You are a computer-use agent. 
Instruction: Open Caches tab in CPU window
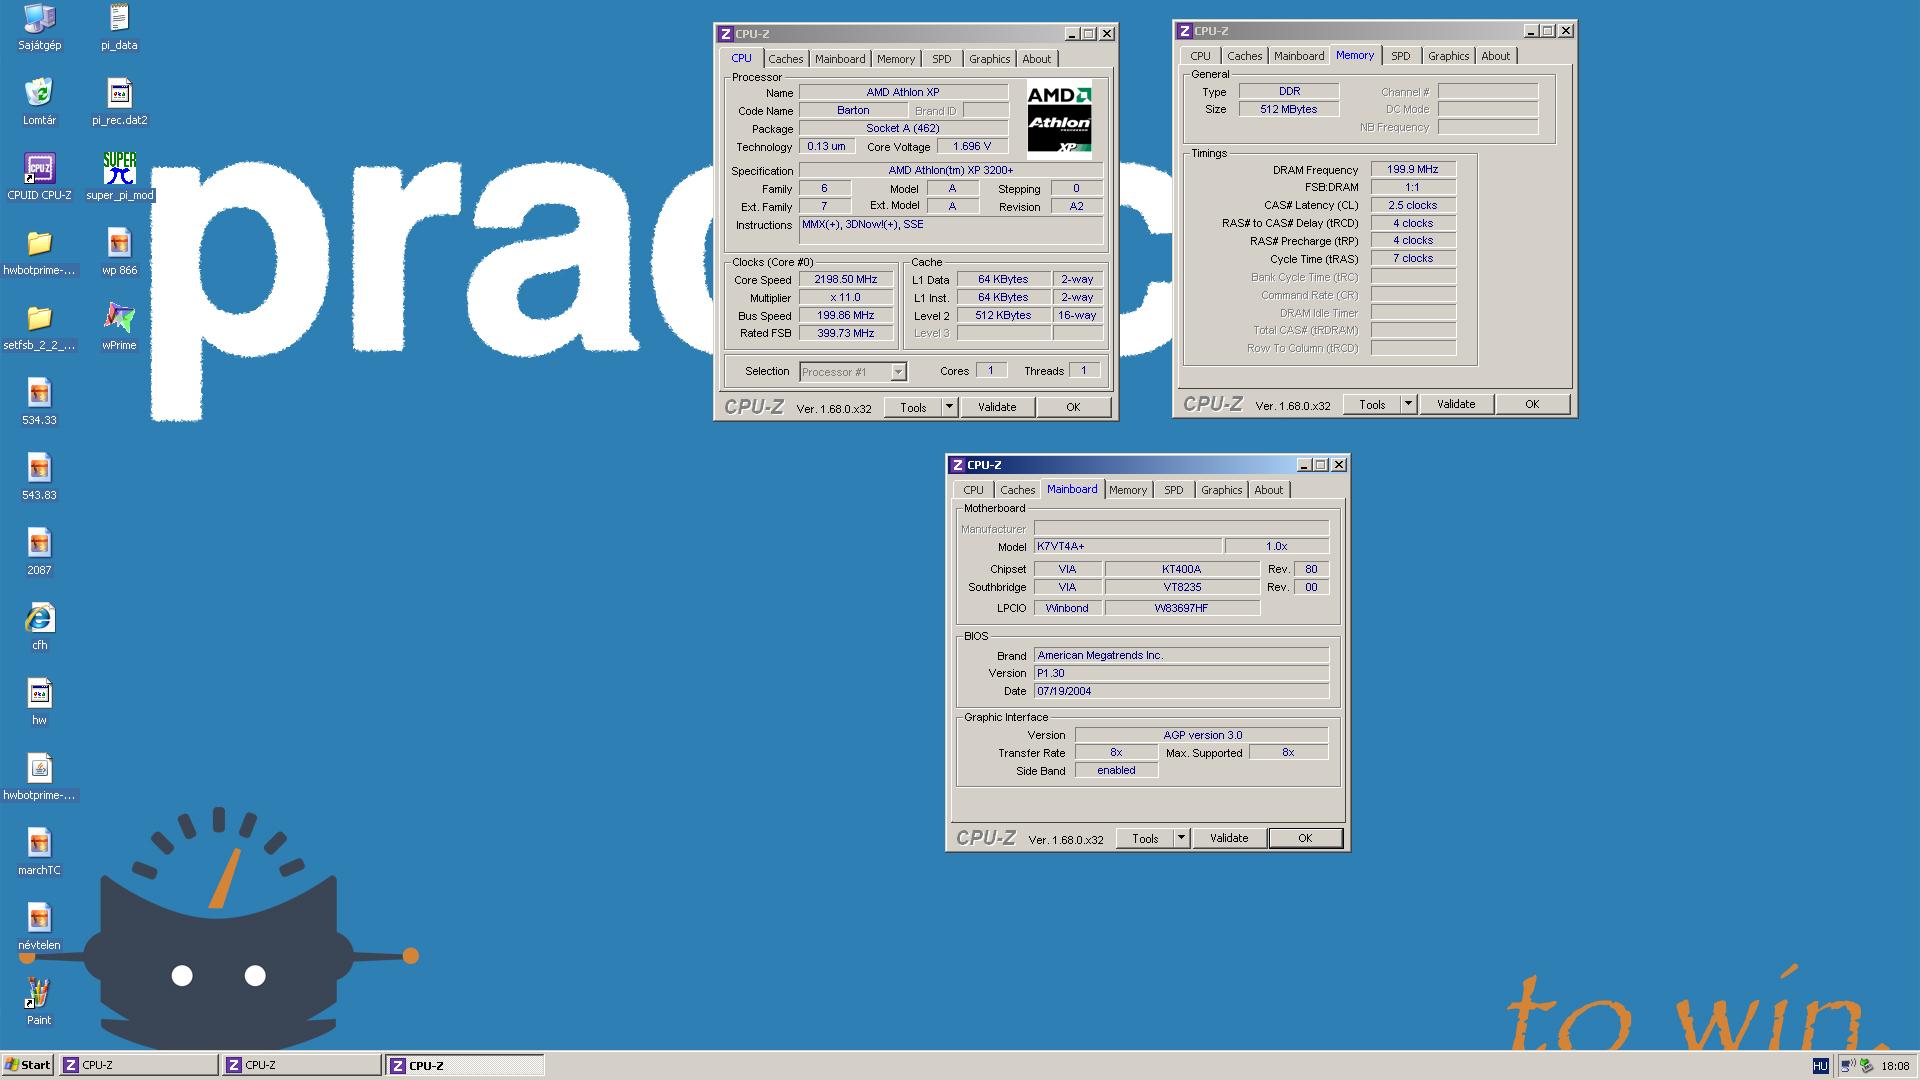pyautogui.click(x=786, y=59)
